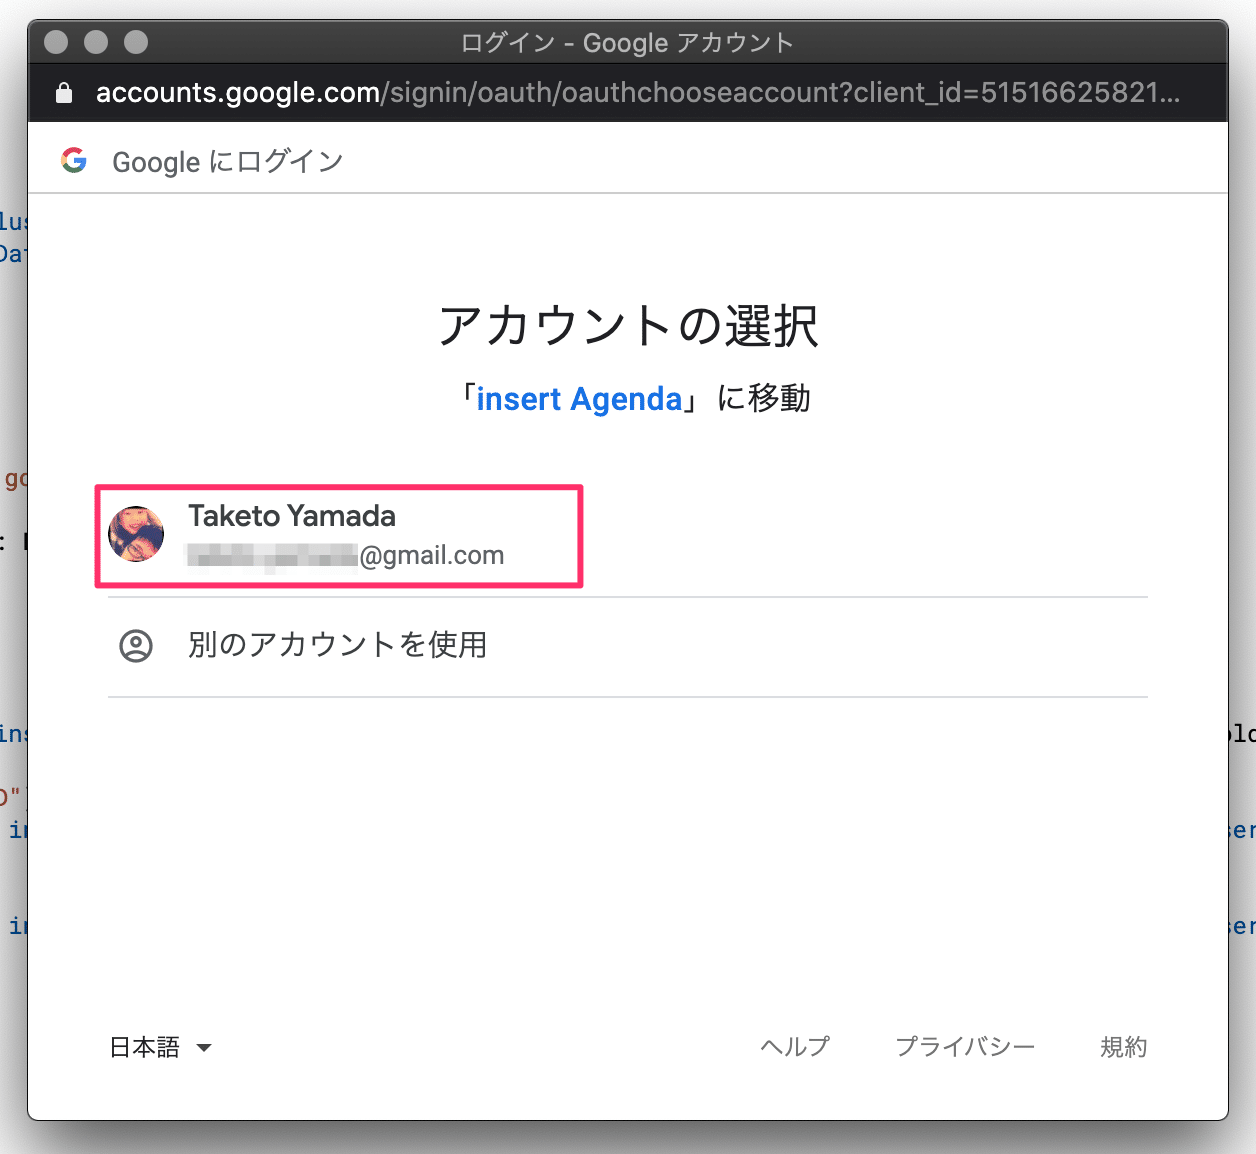This screenshot has width=1256, height=1154.
Task: Click the person icon beside 別のアカウントを使用
Action: [x=136, y=646]
